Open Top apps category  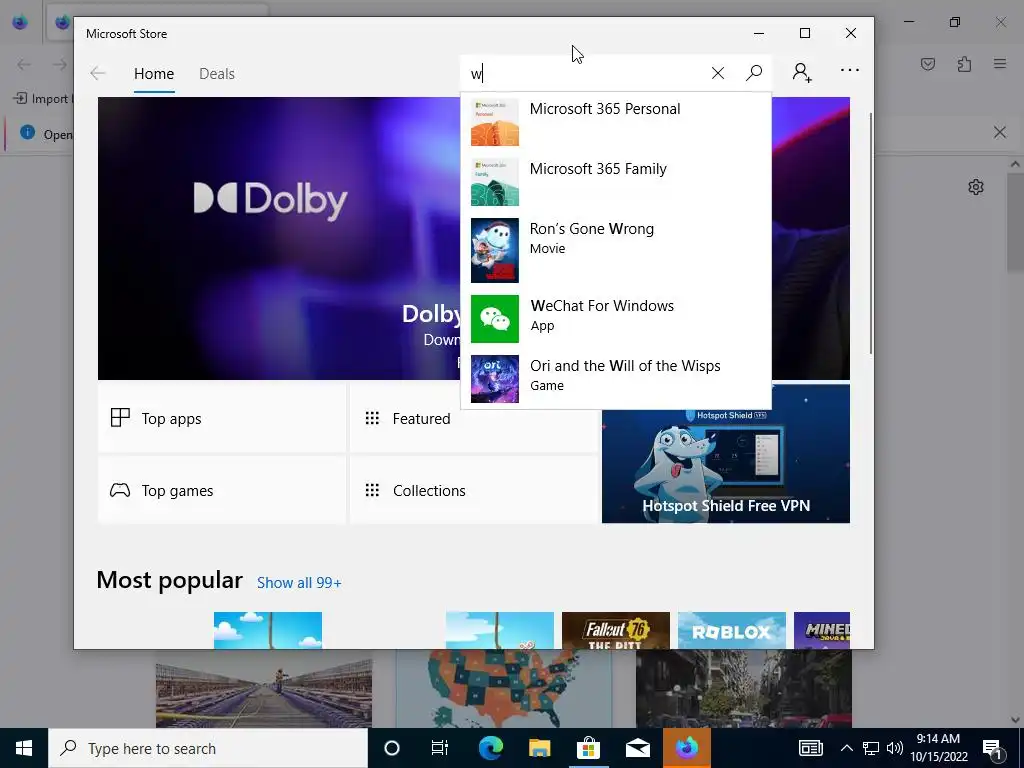tap(222, 419)
